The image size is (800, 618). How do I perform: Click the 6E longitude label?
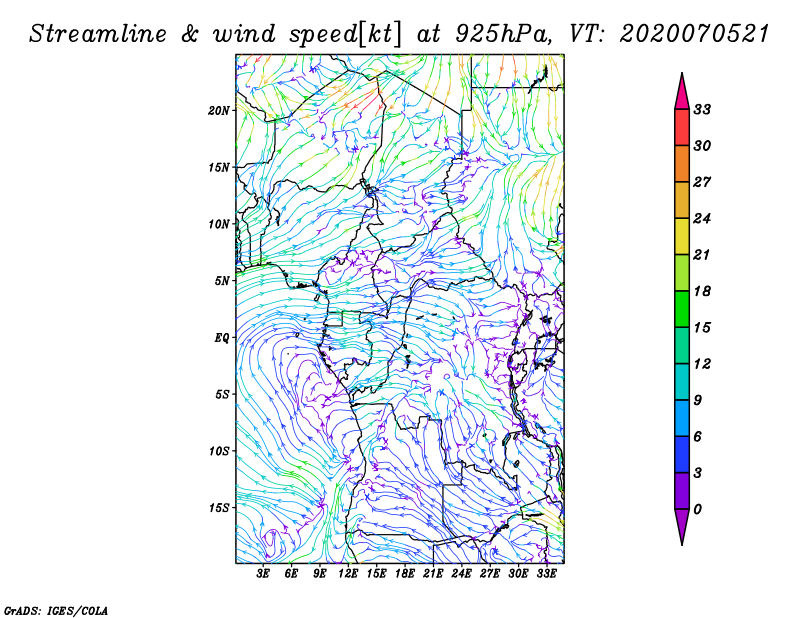coord(291,574)
